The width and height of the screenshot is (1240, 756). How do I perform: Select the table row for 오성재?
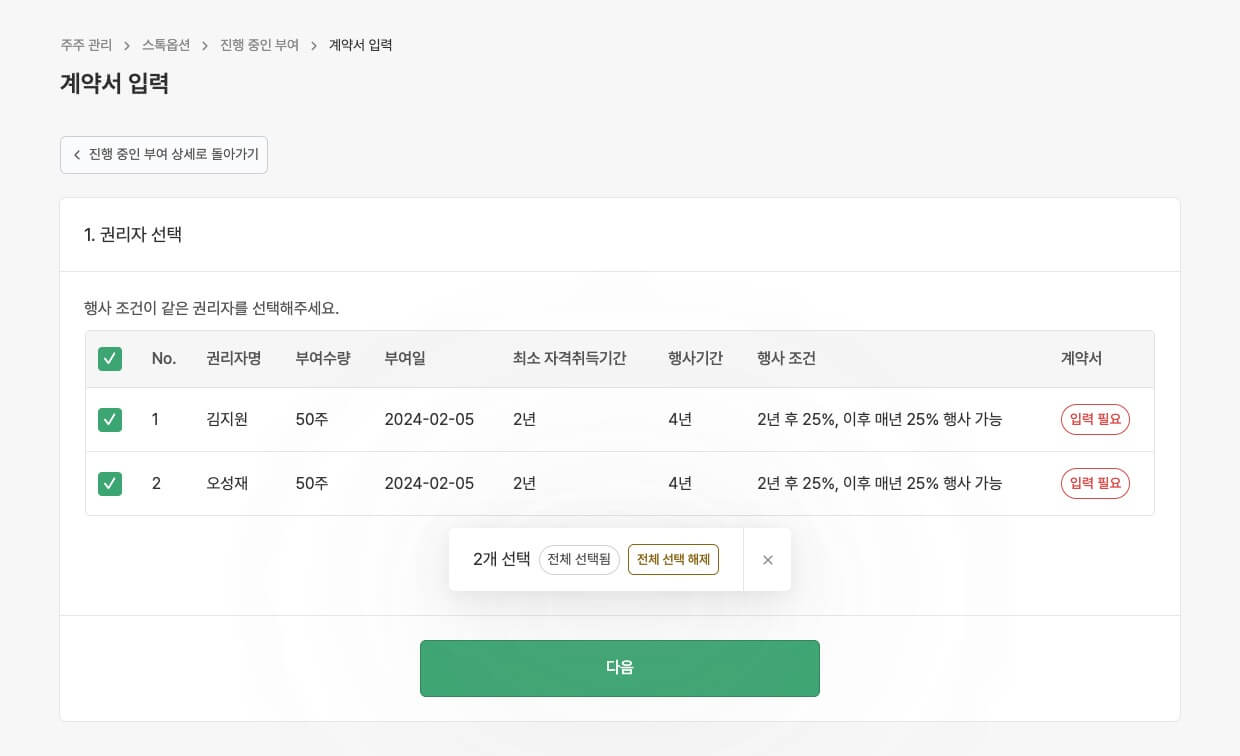(x=600, y=483)
